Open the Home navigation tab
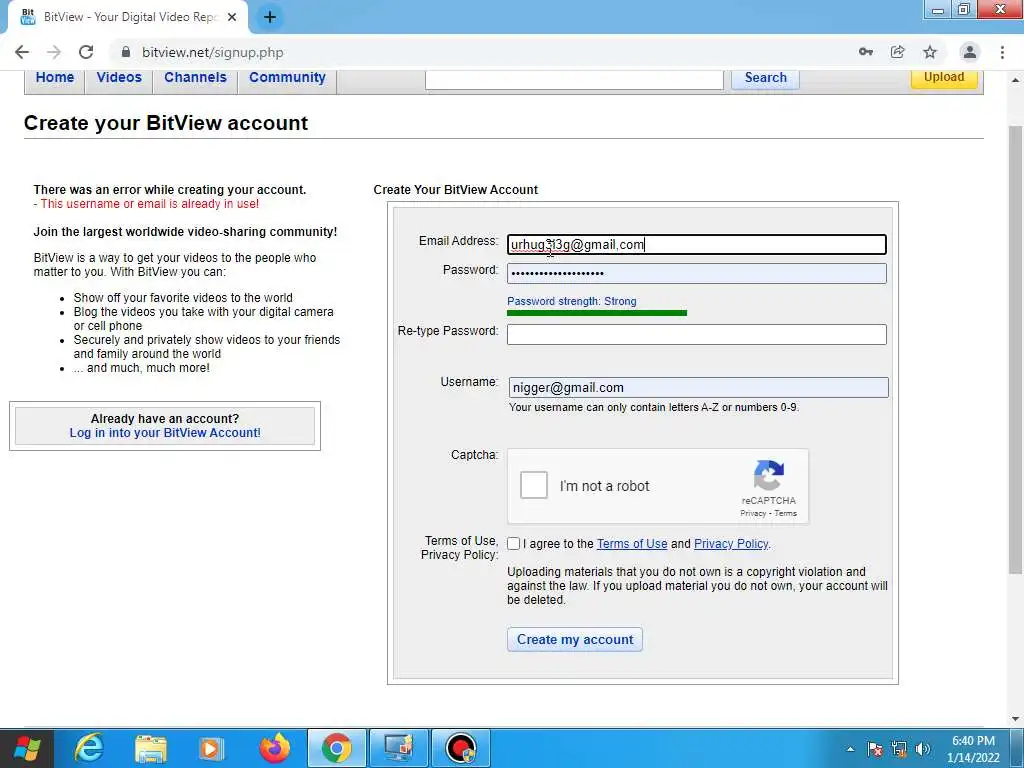1024x768 pixels. 55,78
